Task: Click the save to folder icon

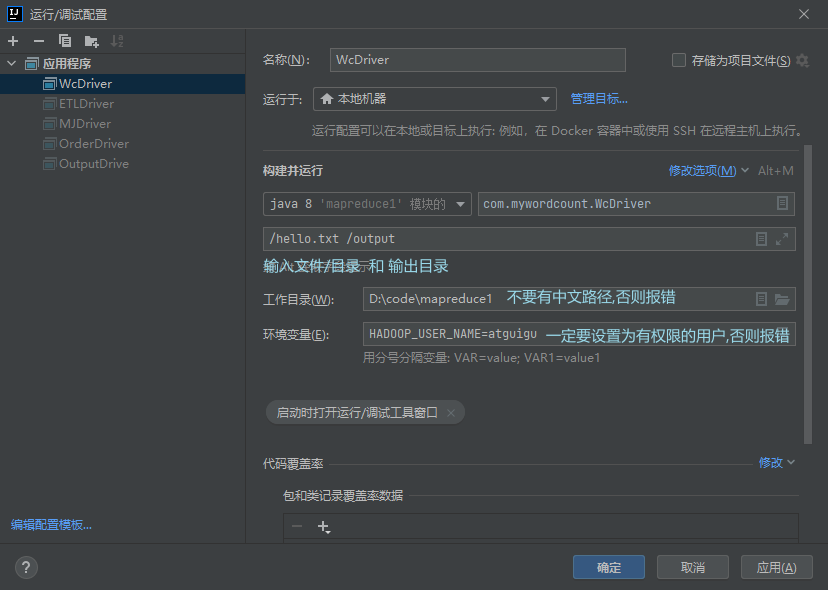Action: (92, 41)
